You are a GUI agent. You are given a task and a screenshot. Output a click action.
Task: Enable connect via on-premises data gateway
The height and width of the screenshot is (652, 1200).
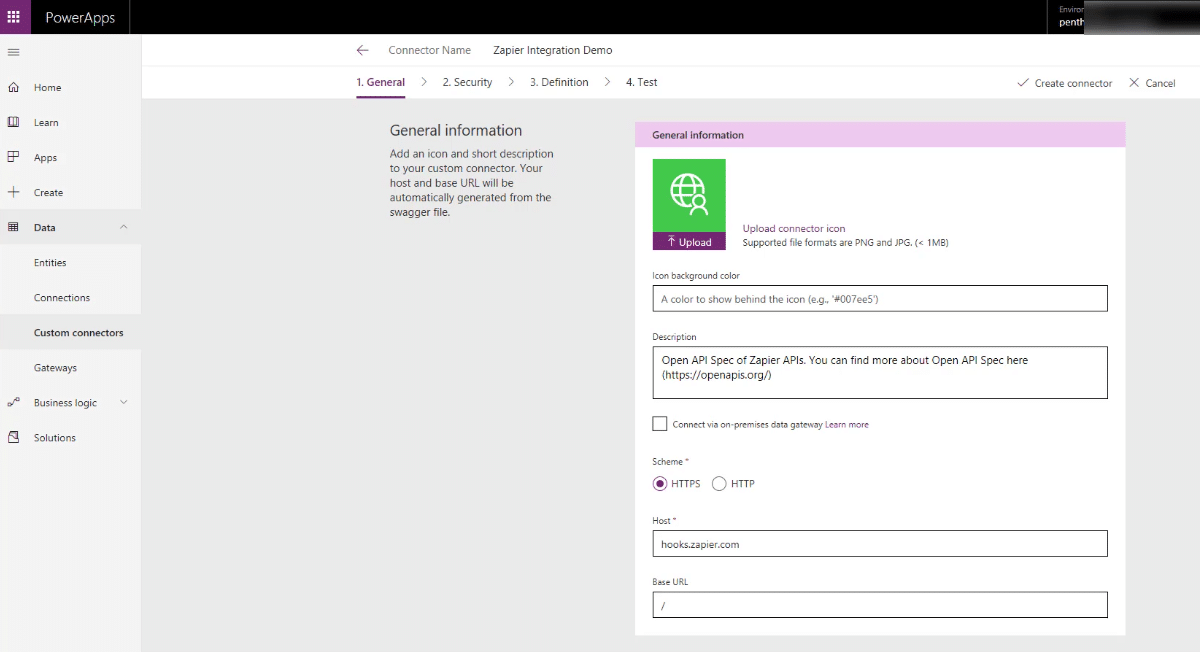(x=659, y=424)
